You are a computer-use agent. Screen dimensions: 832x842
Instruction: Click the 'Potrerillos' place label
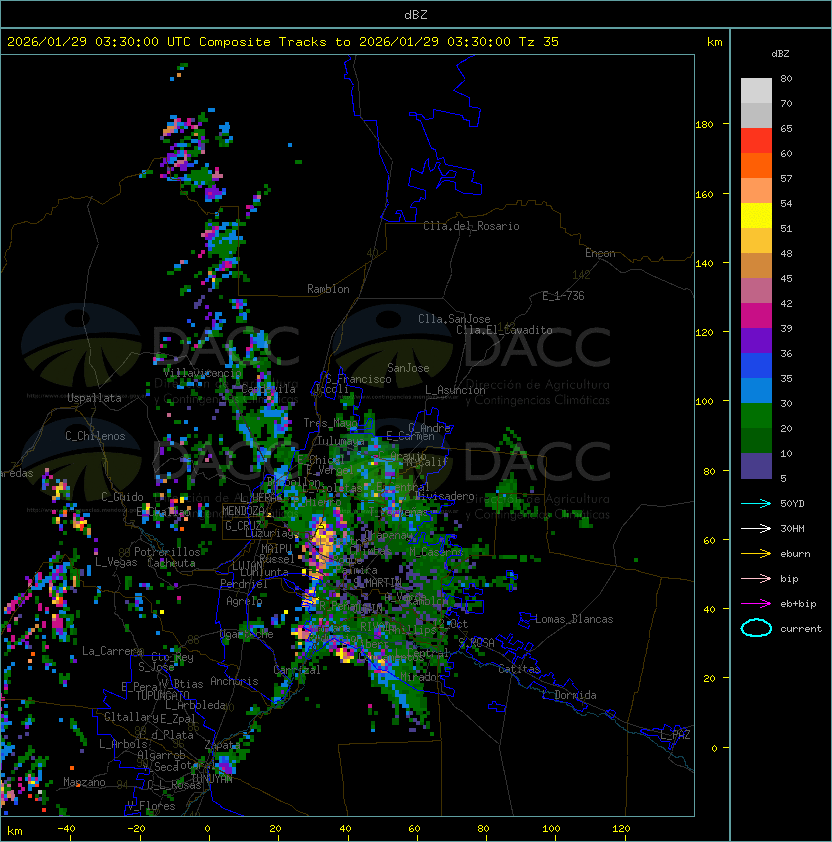[x=167, y=552]
